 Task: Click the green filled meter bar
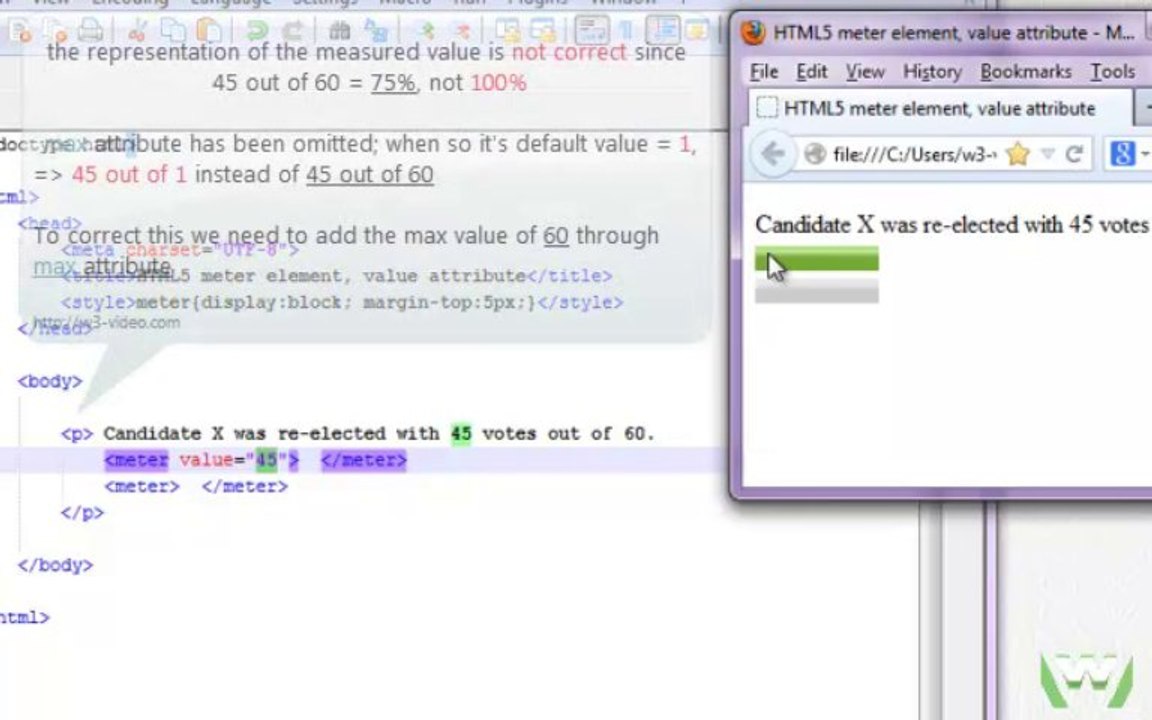[816, 259]
